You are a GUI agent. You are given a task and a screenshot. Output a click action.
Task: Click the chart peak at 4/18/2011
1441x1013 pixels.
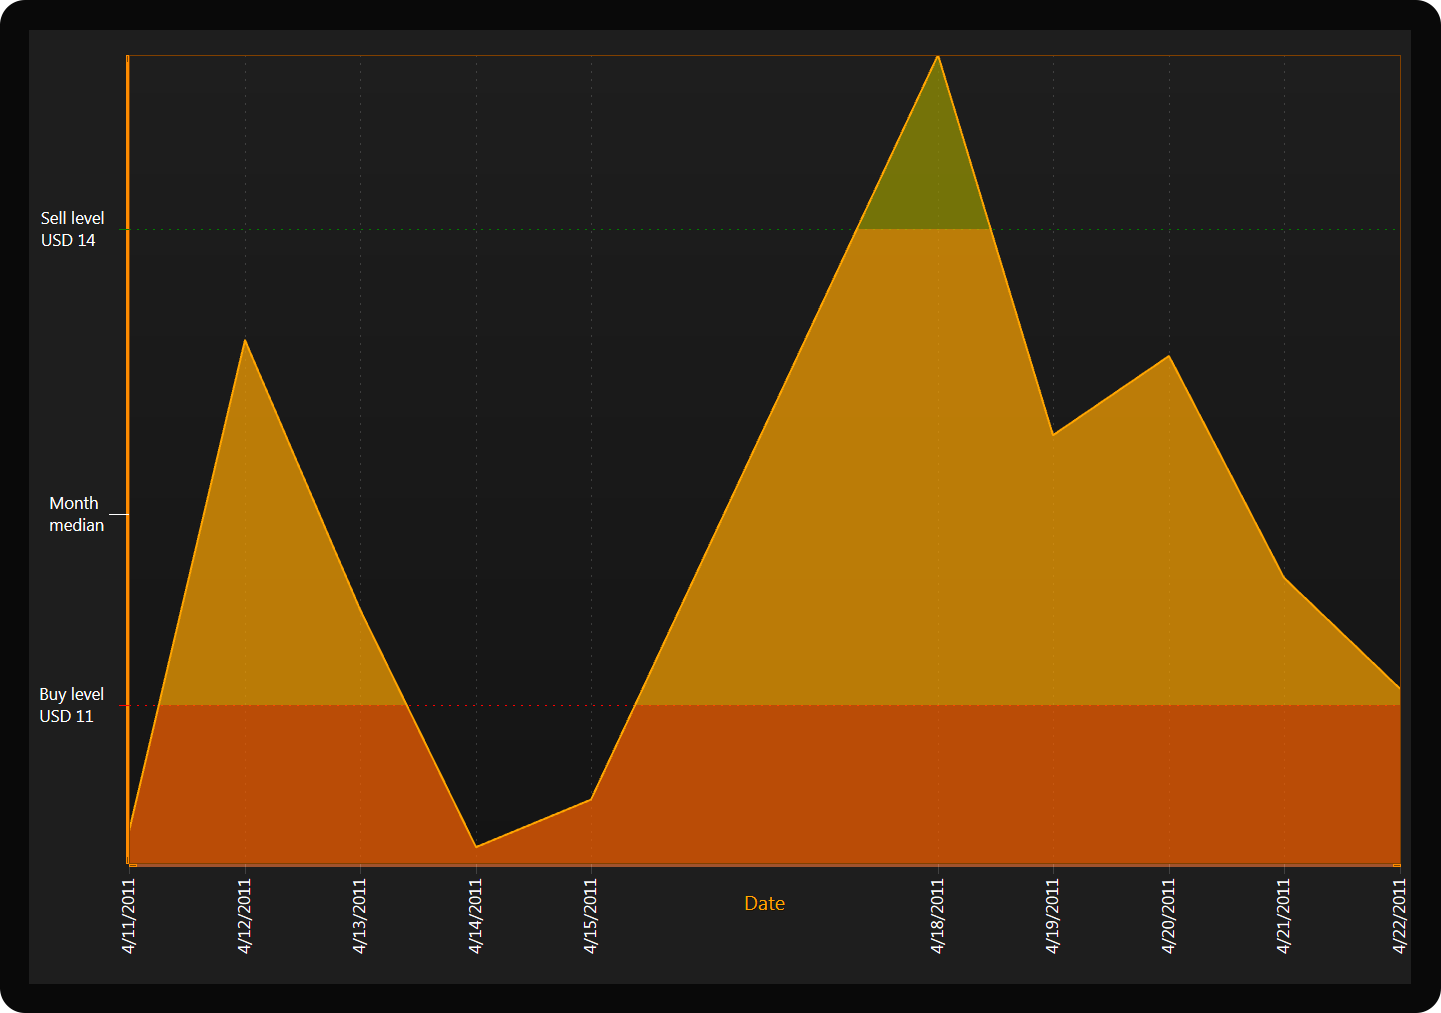click(938, 57)
